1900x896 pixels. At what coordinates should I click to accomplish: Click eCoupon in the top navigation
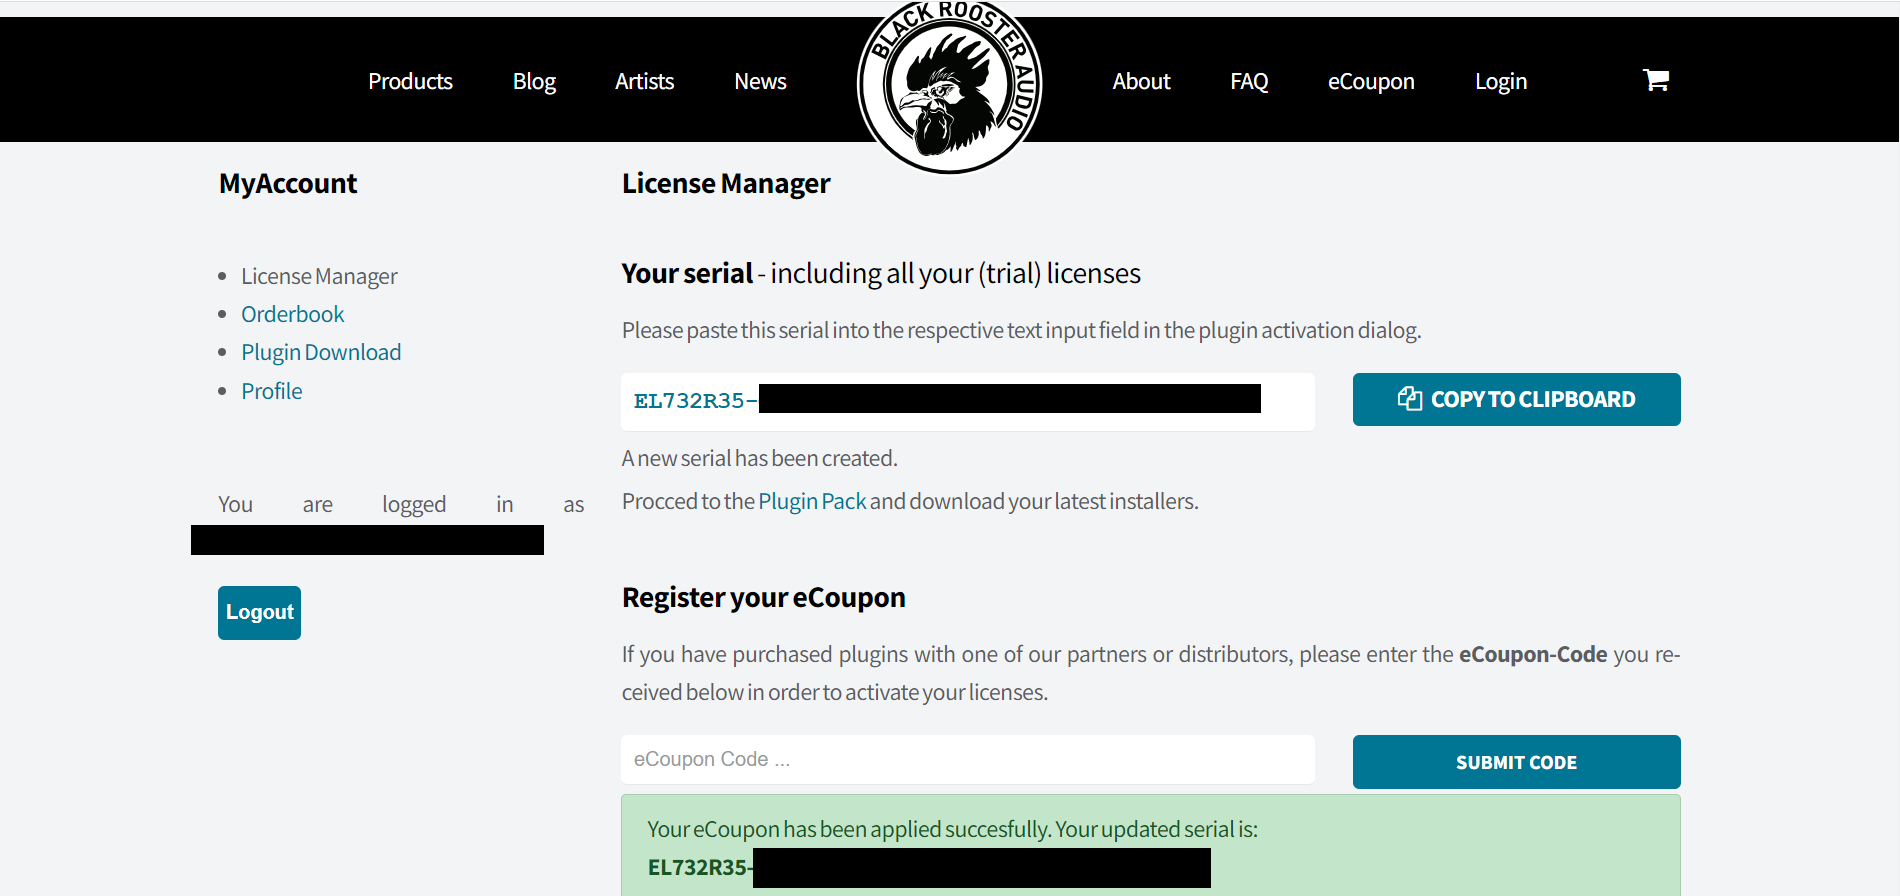click(1371, 82)
